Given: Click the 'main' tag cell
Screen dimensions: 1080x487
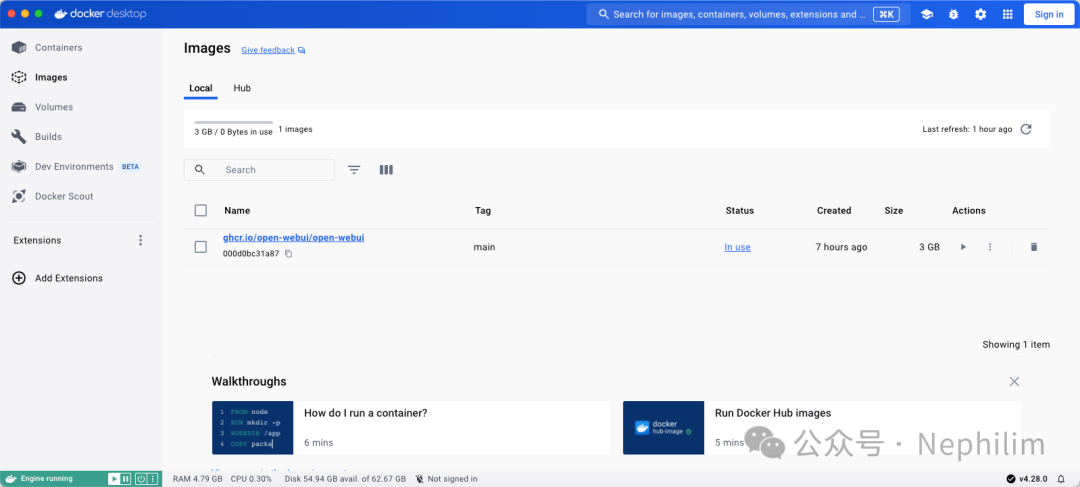Looking at the screenshot, I should pos(484,247).
